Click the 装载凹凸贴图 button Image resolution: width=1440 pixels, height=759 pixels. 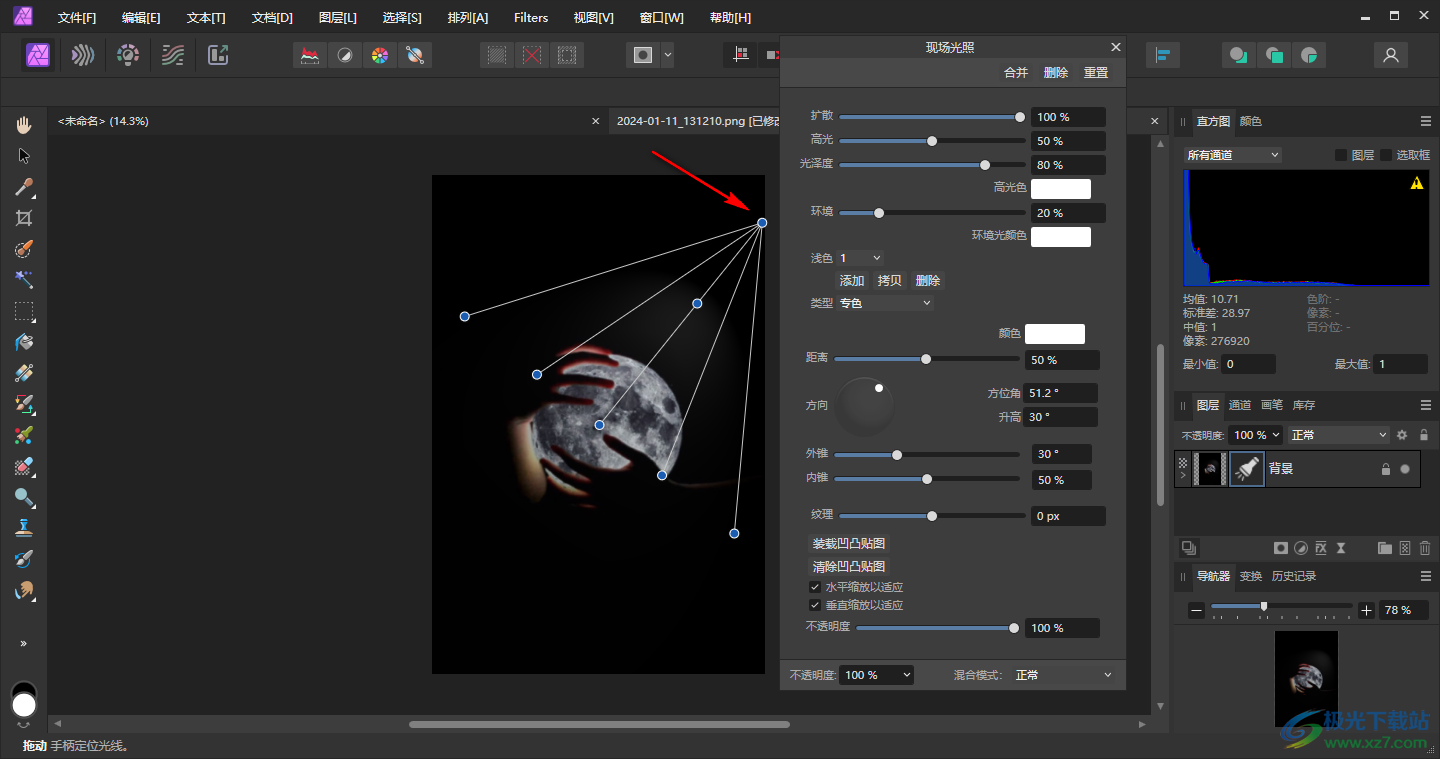(849, 544)
